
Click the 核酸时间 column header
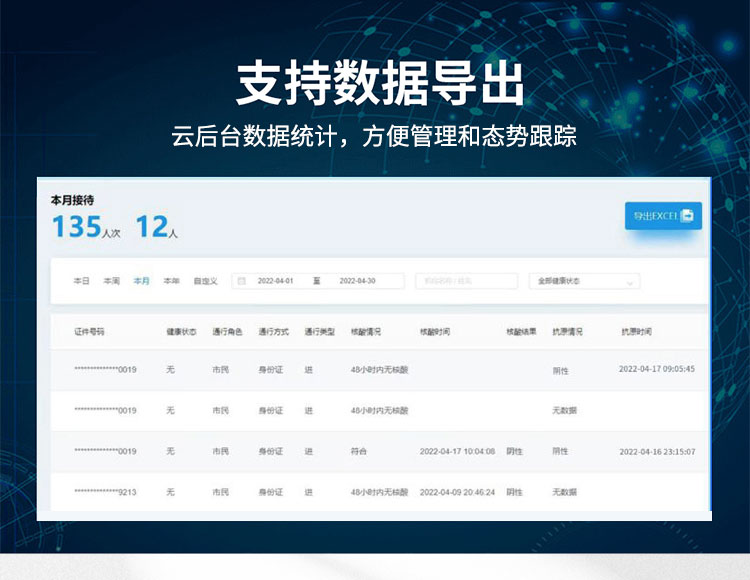[435, 331]
